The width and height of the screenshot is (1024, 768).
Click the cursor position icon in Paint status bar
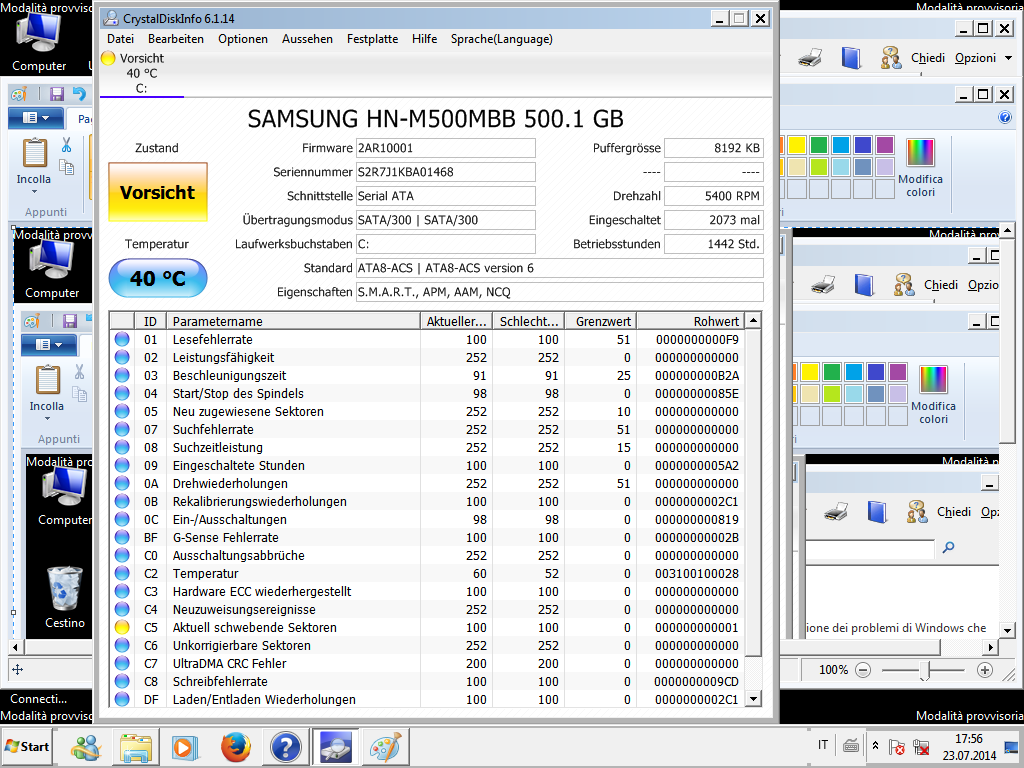[18, 669]
